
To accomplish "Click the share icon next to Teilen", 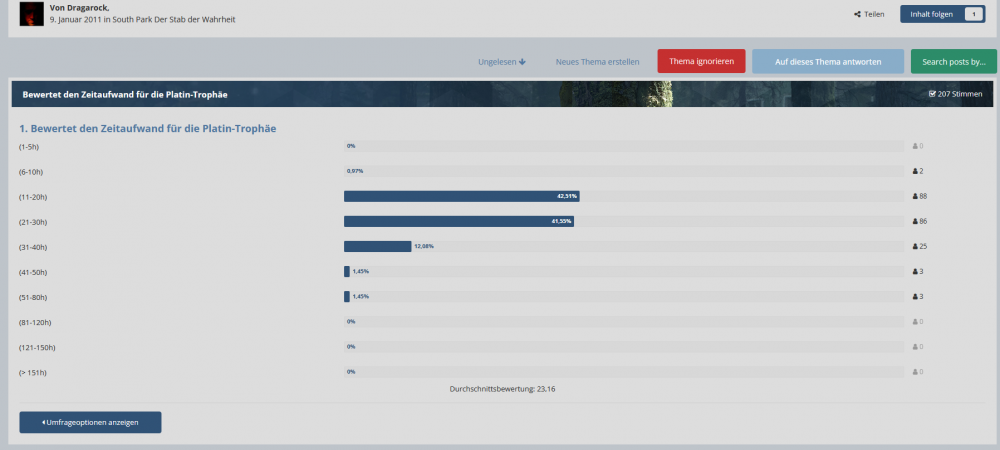I will pos(857,15).
